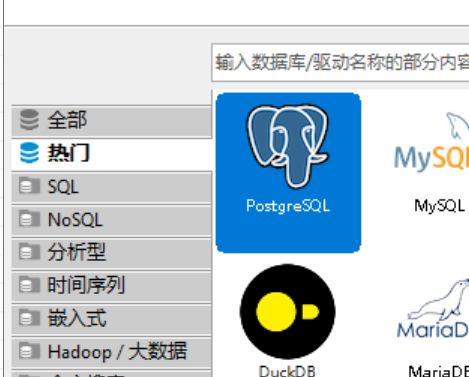
Task: Click the 嵌入式 category folder icon
Action: (29, 318)
